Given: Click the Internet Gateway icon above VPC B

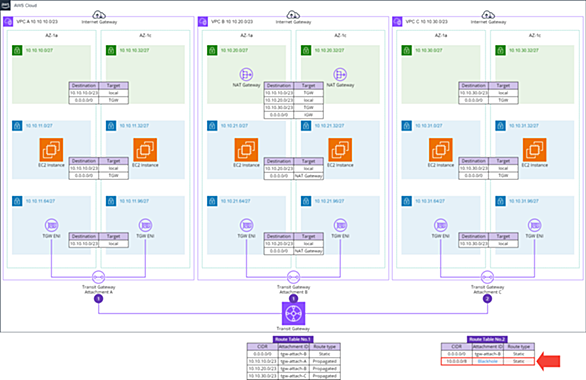Looking at the screenshot, I should [293, 15].
